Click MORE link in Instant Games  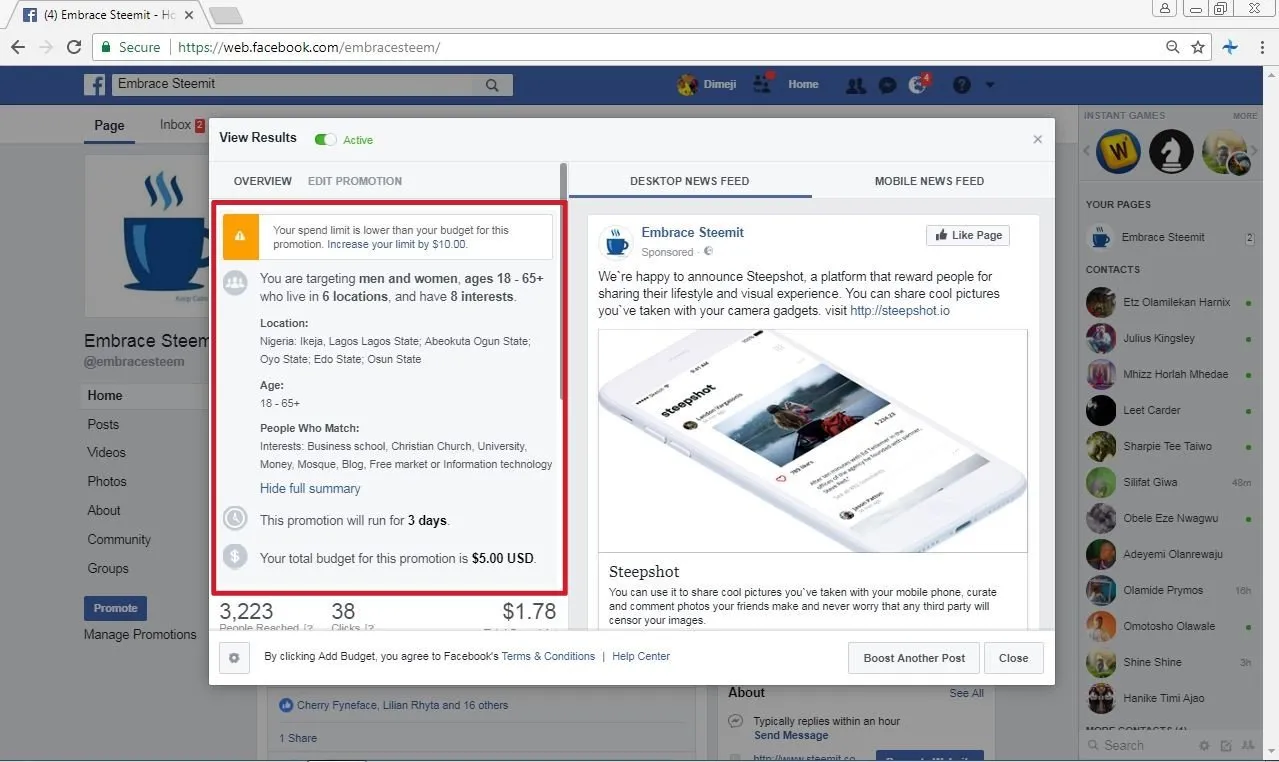click(x=1245, y=116)
